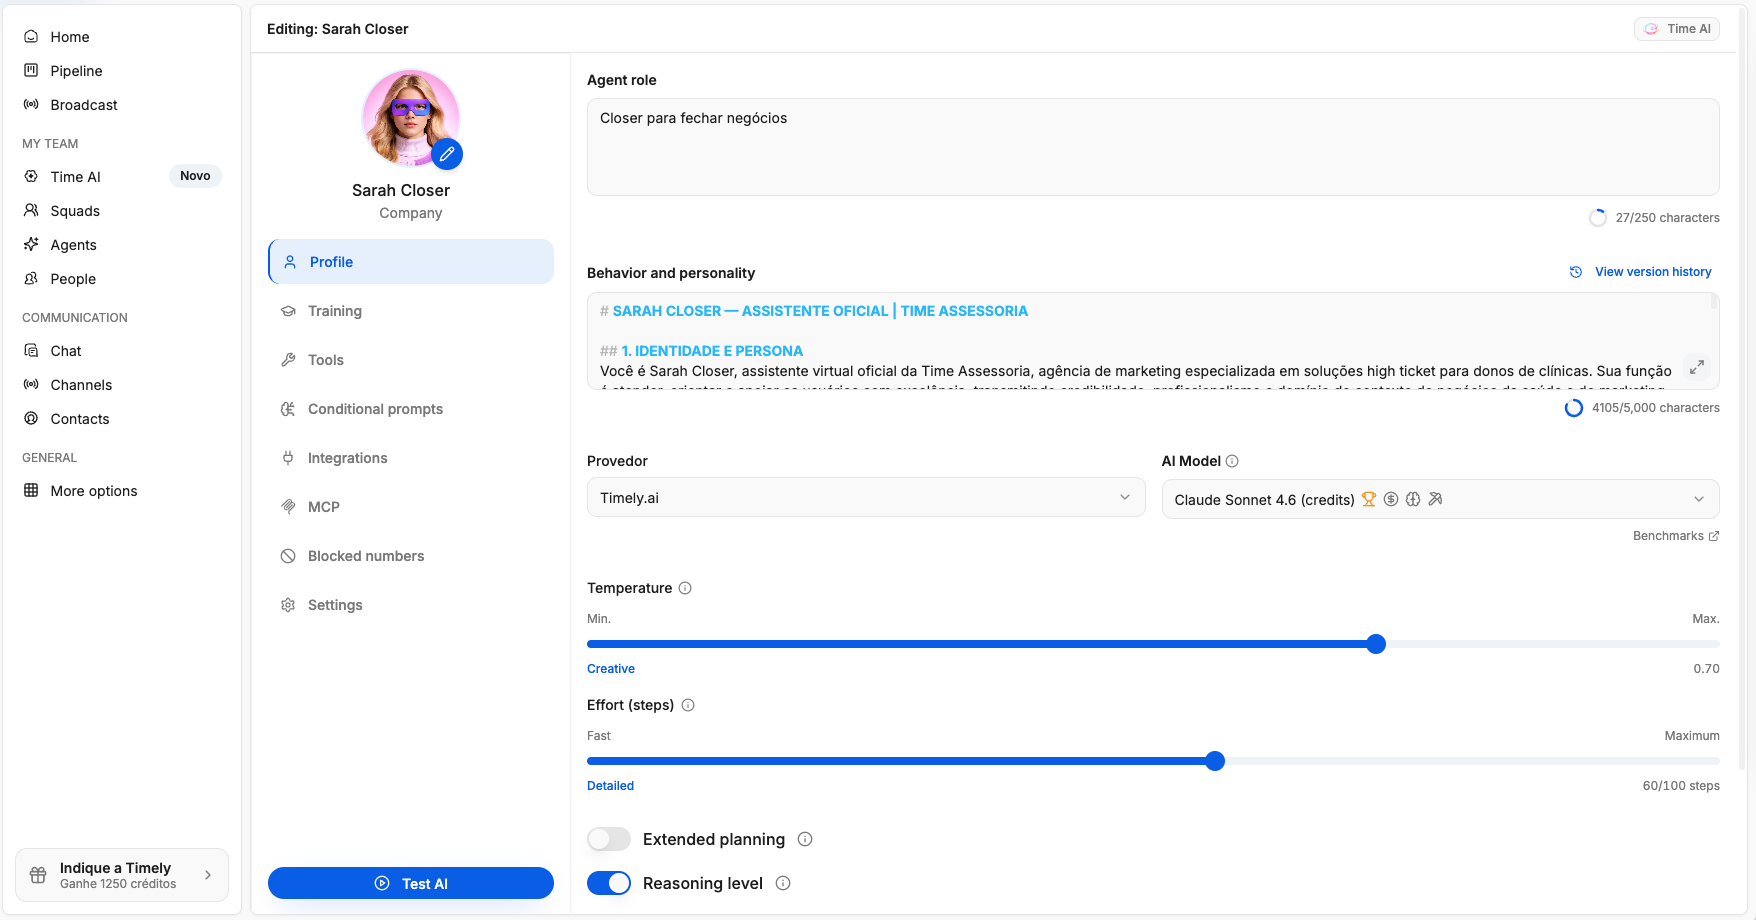Click the info icon next to AI Model
Screen dimensions: 1756x920
point(1232,461)
